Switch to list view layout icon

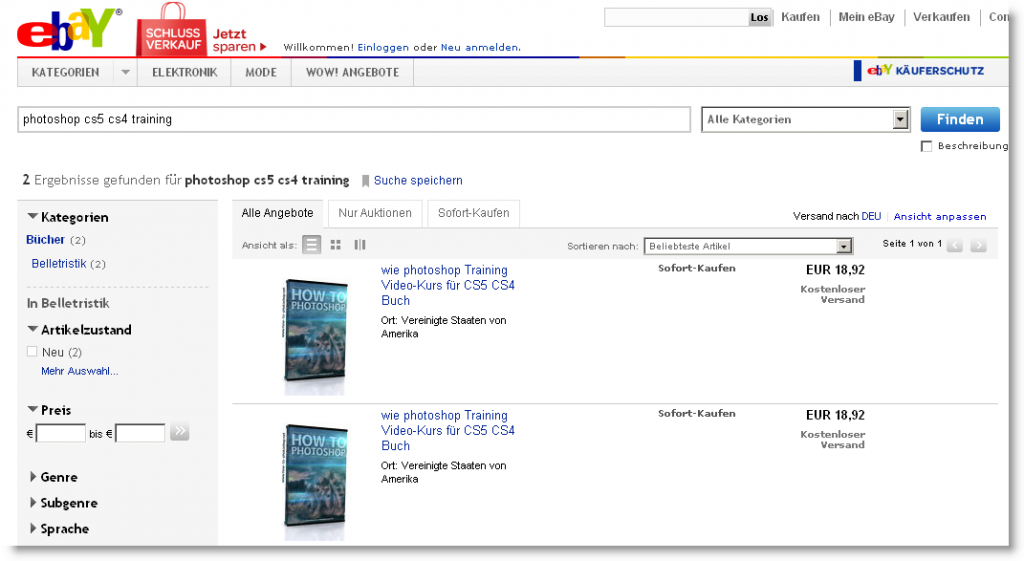(x=312, y=245)
